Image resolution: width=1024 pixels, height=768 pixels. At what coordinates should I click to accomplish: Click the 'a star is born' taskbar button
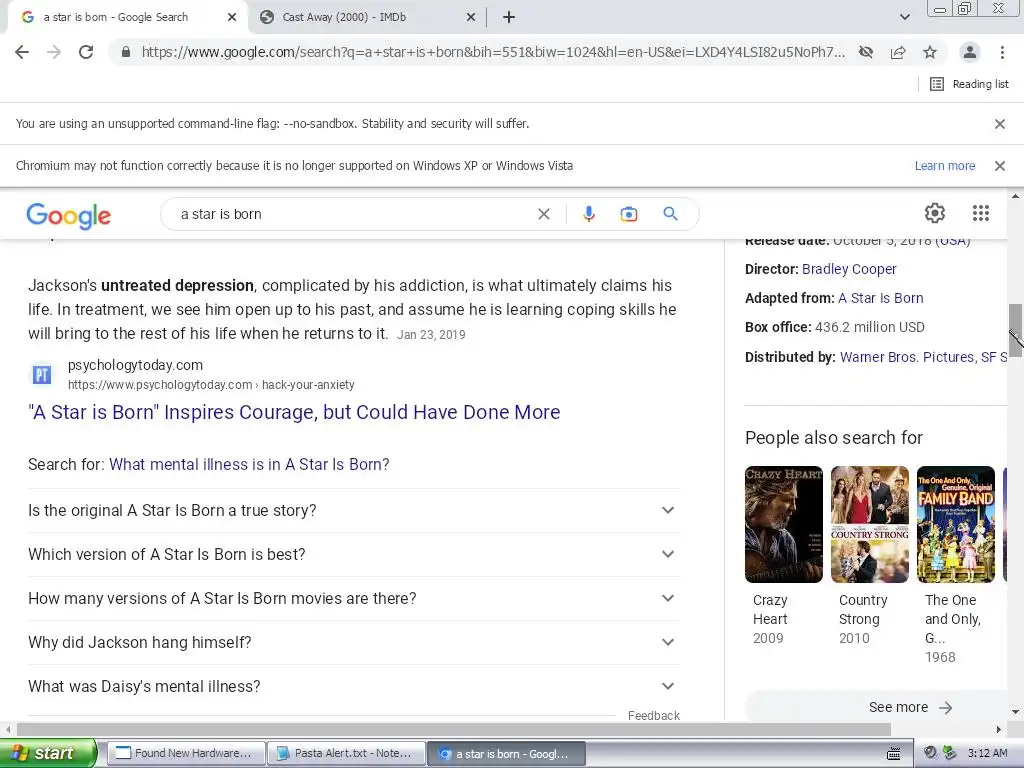tap(506, 754)
